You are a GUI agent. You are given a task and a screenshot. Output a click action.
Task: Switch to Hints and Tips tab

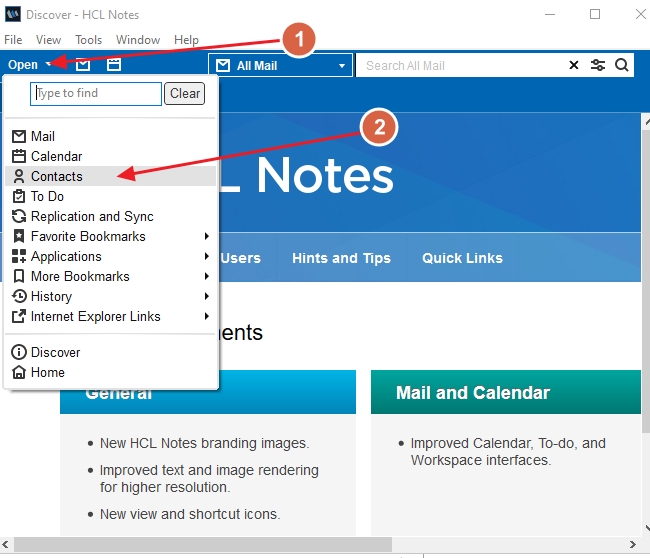[x=342, y=258]
